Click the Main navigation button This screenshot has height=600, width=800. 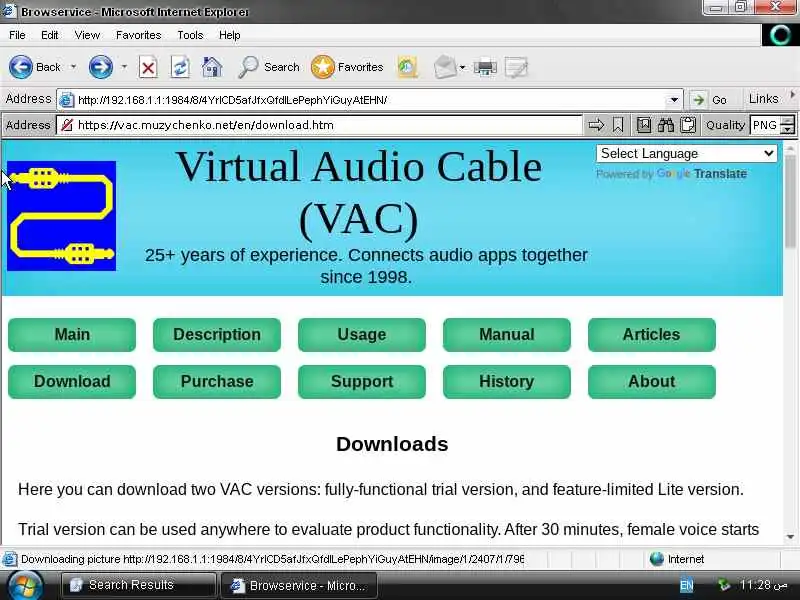[72, 335]
